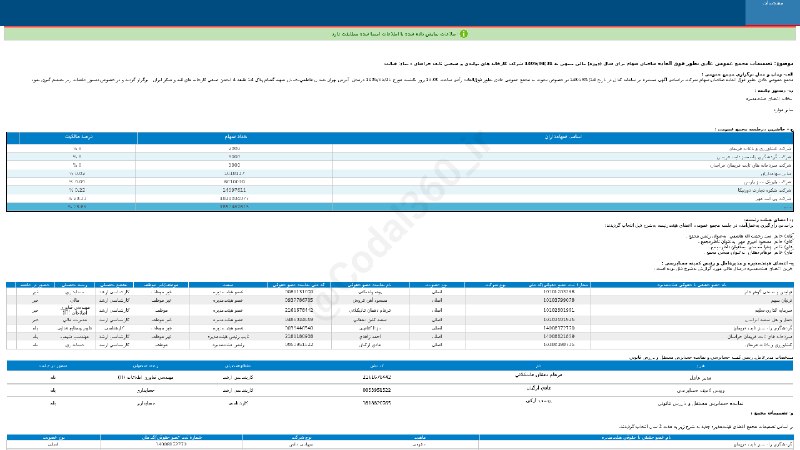Click the national ID 10102501691 cell
Image resolution: width=800 pixels, height=450 pixels.
coord(559,310)
